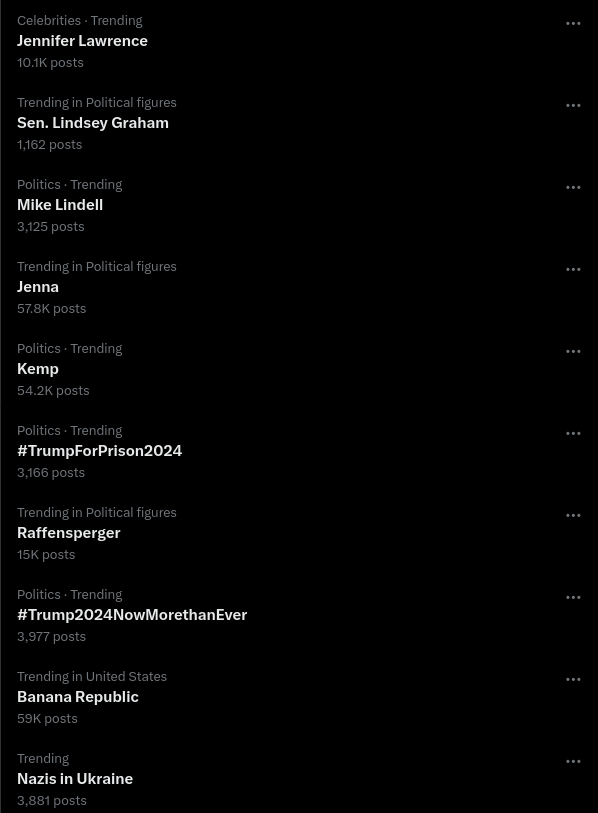Open more options beside Raffensperger
This screenshot has height=813, width=598.
click(573, 515)
